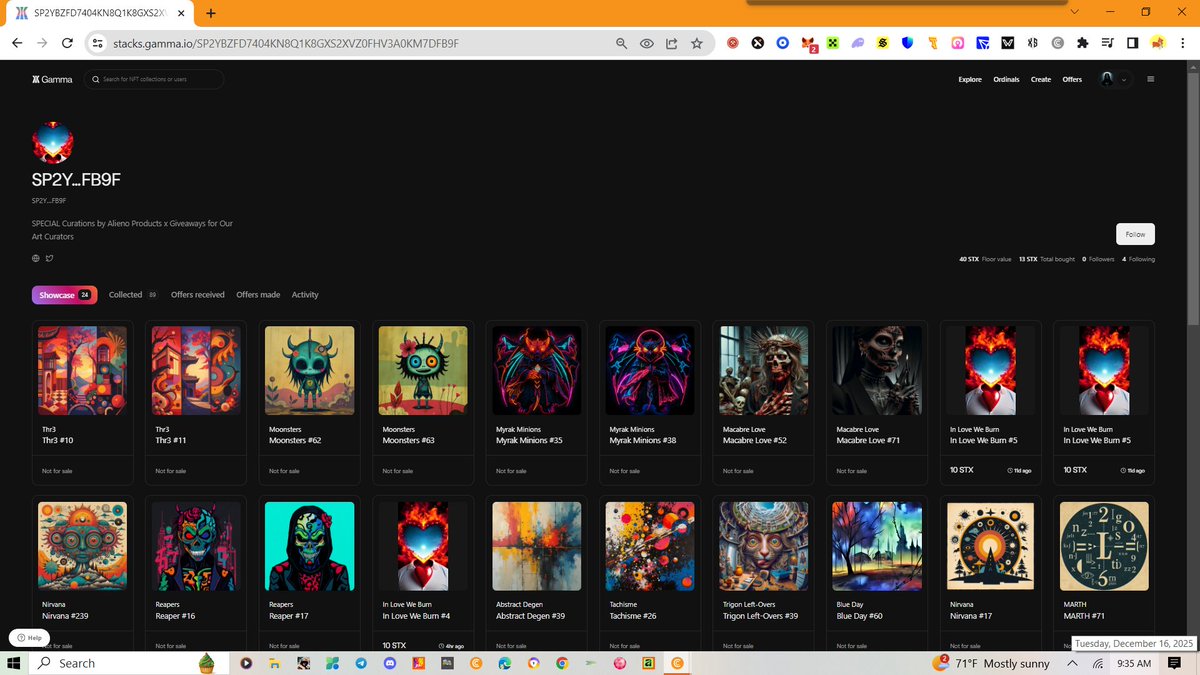Click the 0 Followers count
1200x675 pixels.
pos(1098,259)
